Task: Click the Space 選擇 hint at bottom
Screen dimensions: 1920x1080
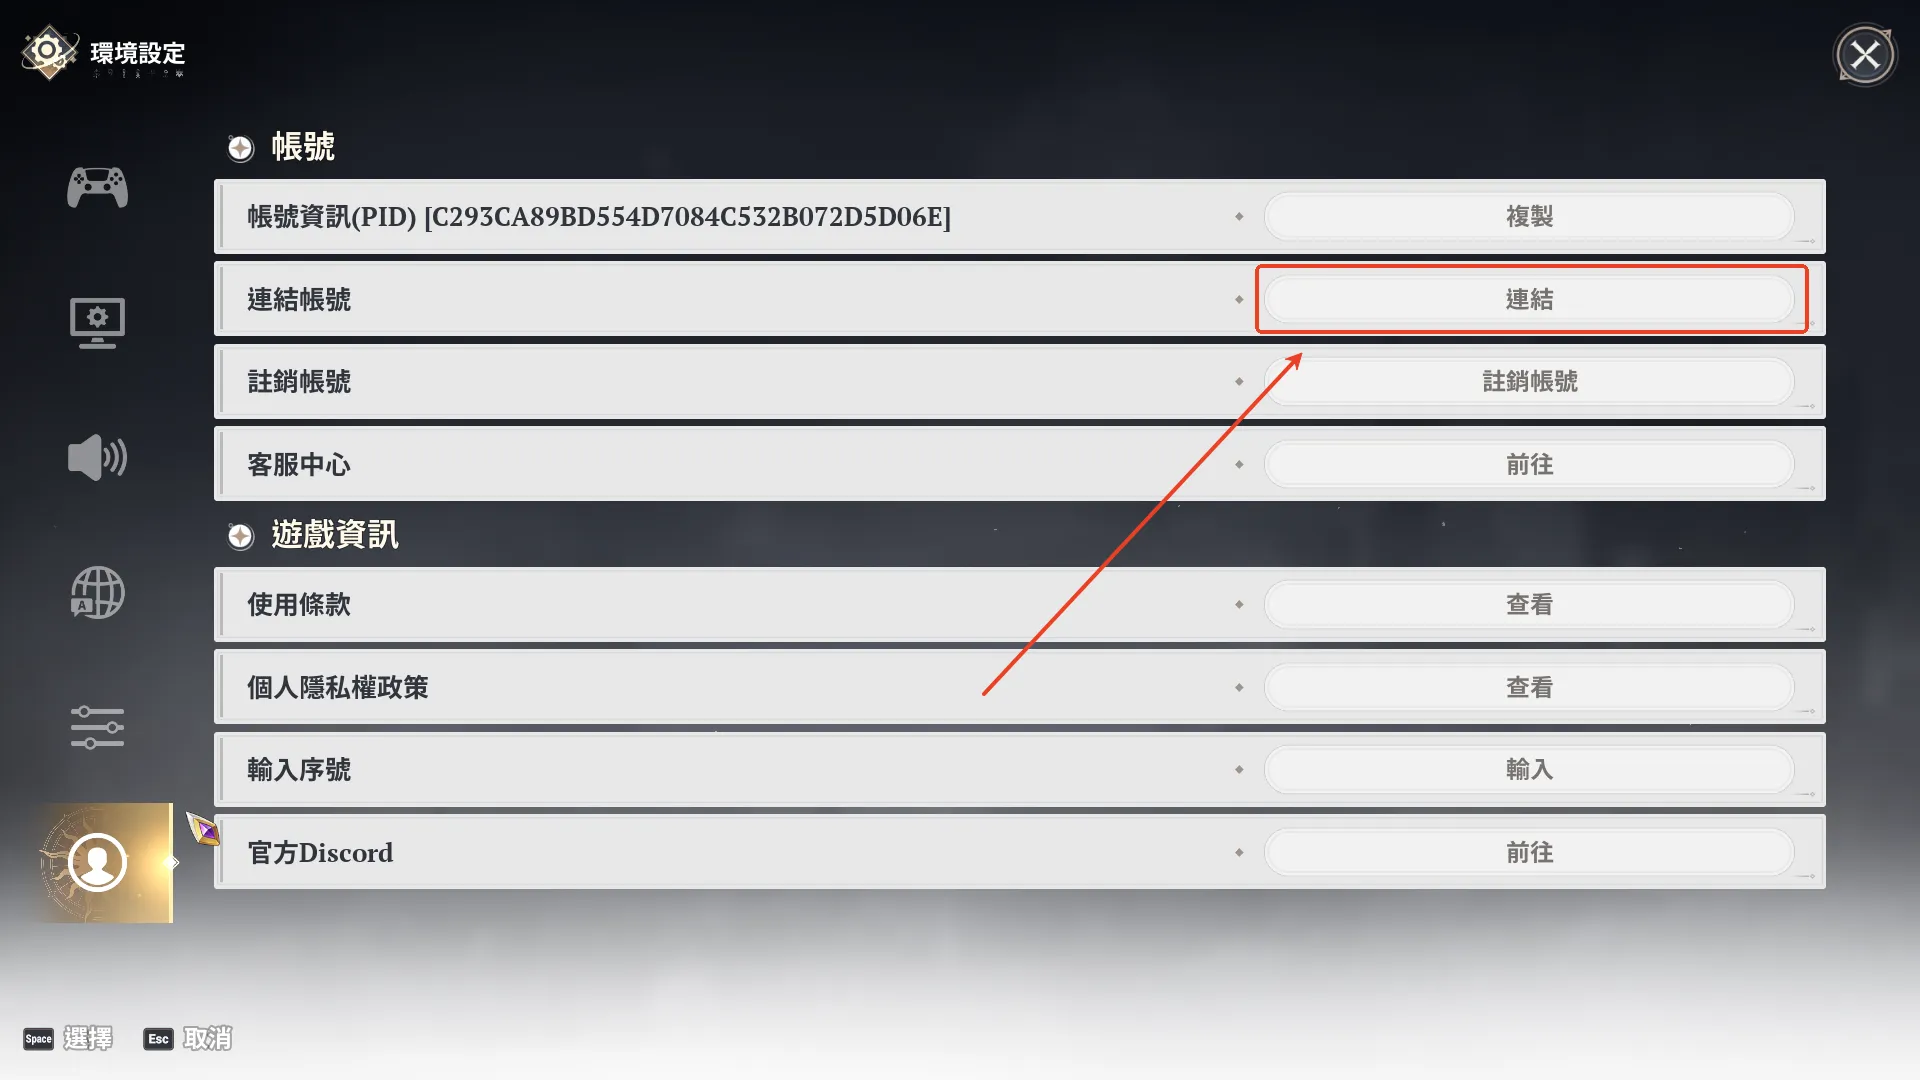Action: [67, 1039]
